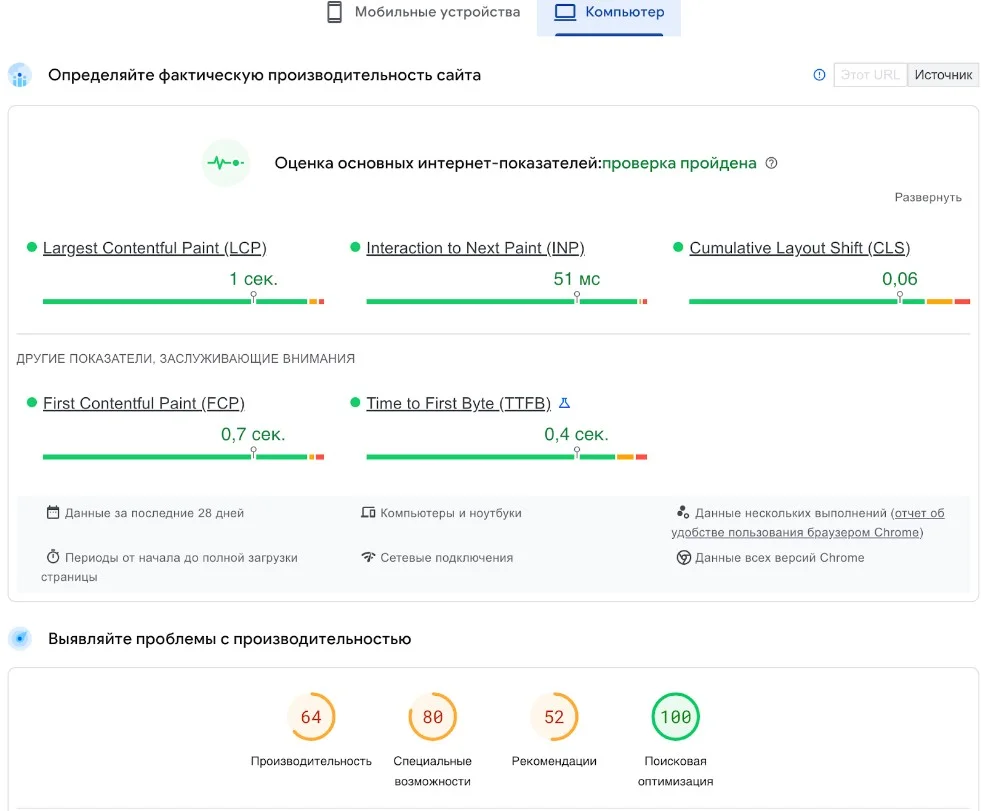981x811 pixels.
Task: Click the calendar icon for 28 days data
Action: tap(53, 513)
